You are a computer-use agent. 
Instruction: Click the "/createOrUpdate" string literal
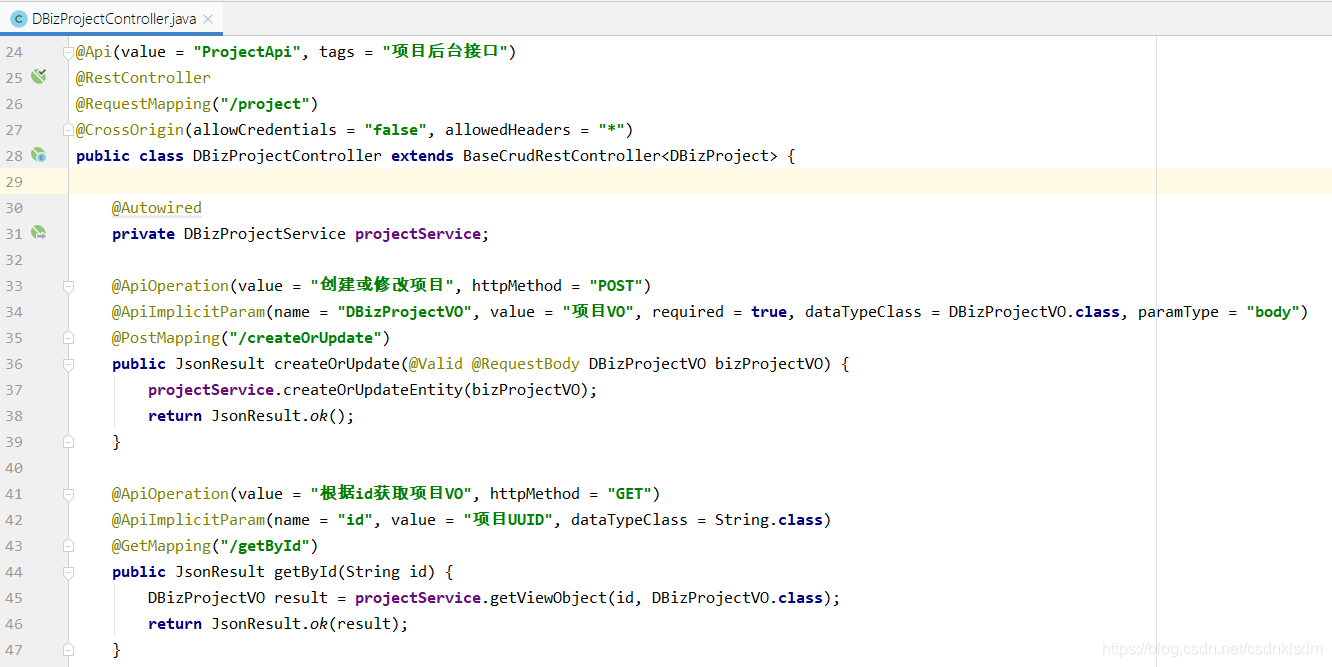click(x=305, y=337)
